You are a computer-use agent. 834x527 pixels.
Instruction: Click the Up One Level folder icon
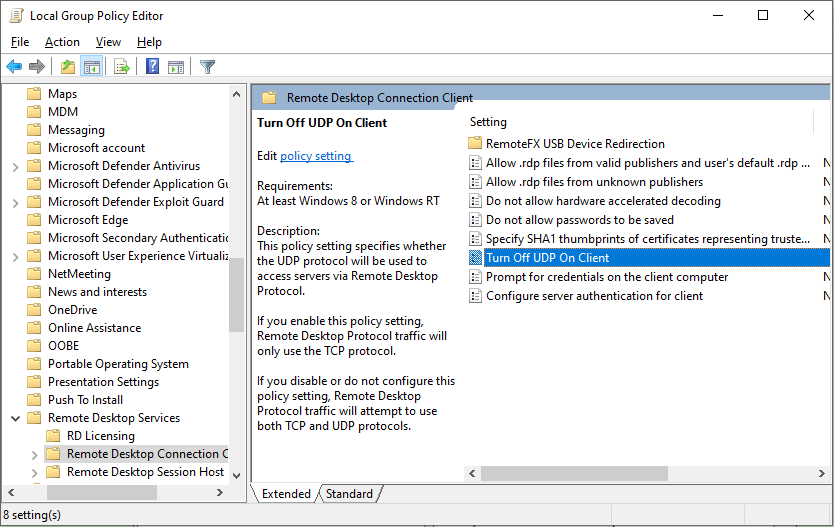point(67,67)
